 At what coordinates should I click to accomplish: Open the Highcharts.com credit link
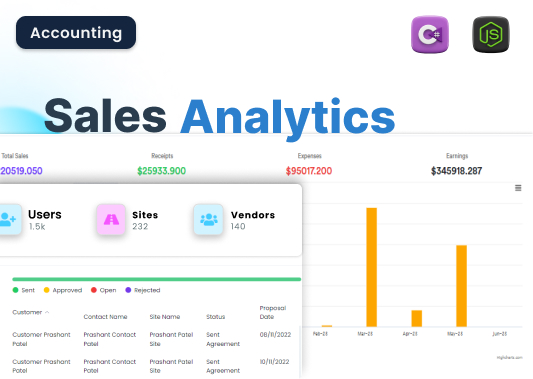[x=509, y=357]
